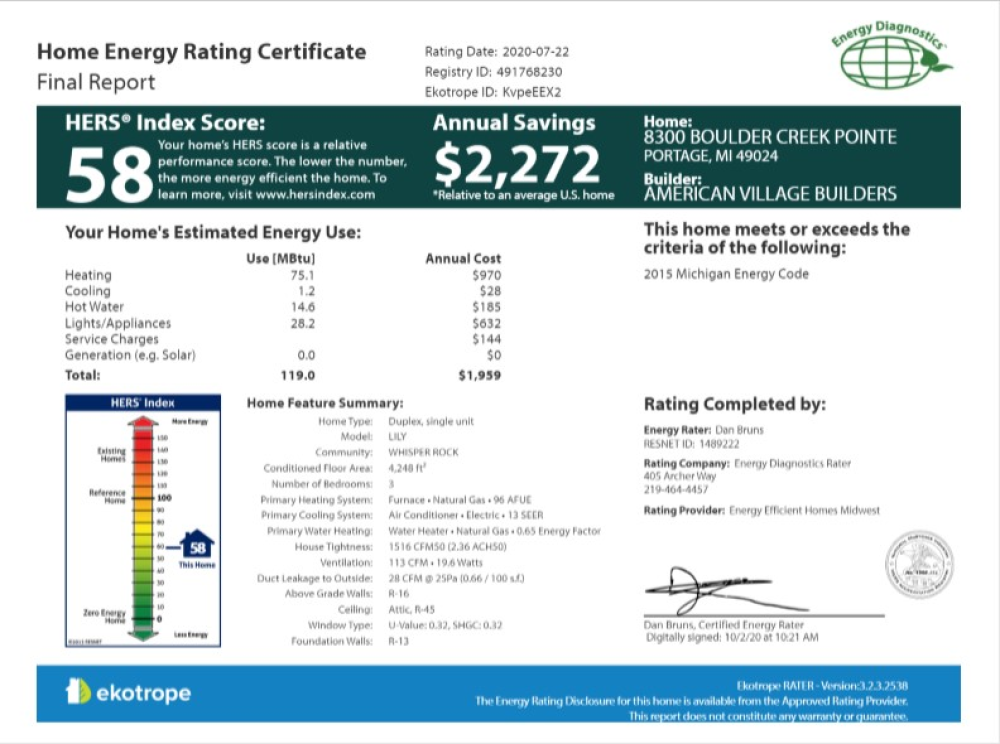Click the ekotrope building logo icon

[78, 692]
